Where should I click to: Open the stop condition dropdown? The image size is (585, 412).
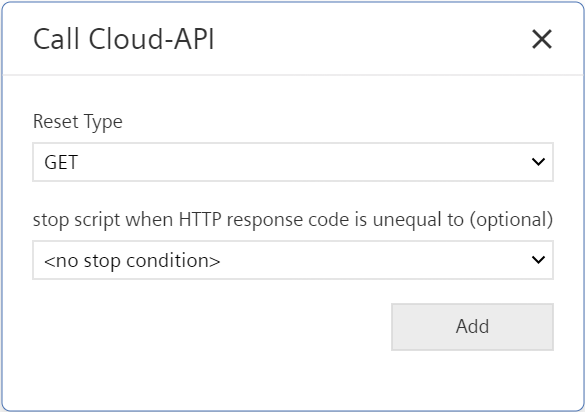coord(293,260)
